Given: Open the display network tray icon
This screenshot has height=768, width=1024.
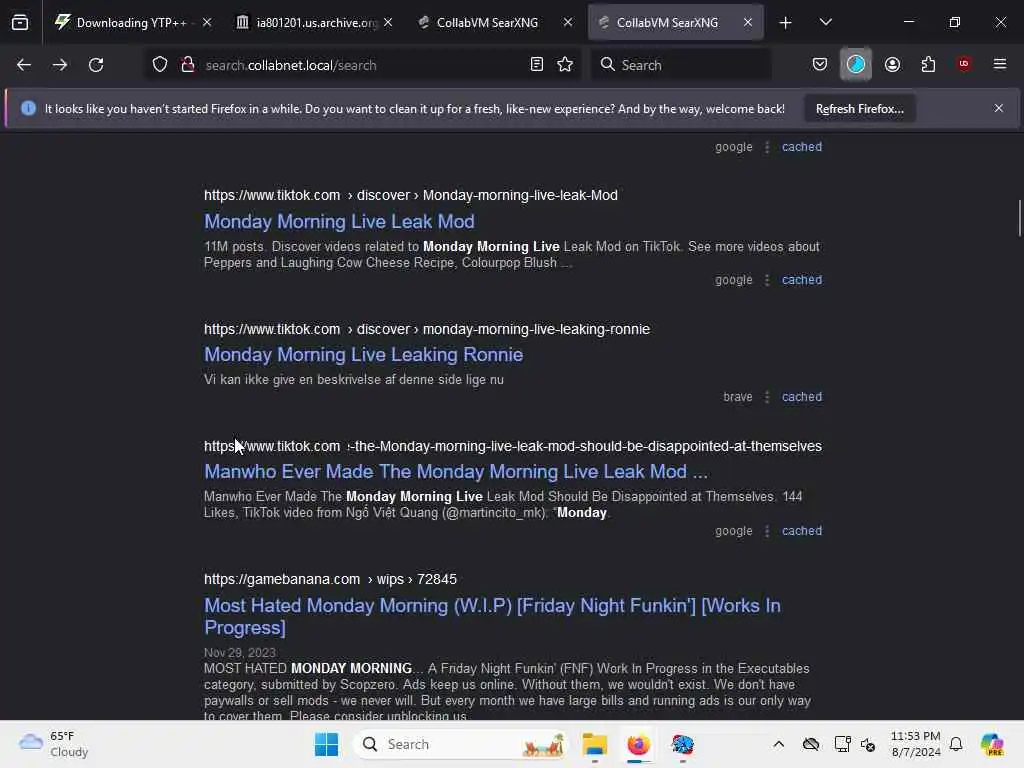Looking at the screenshot, I should (x=842, y=744).
